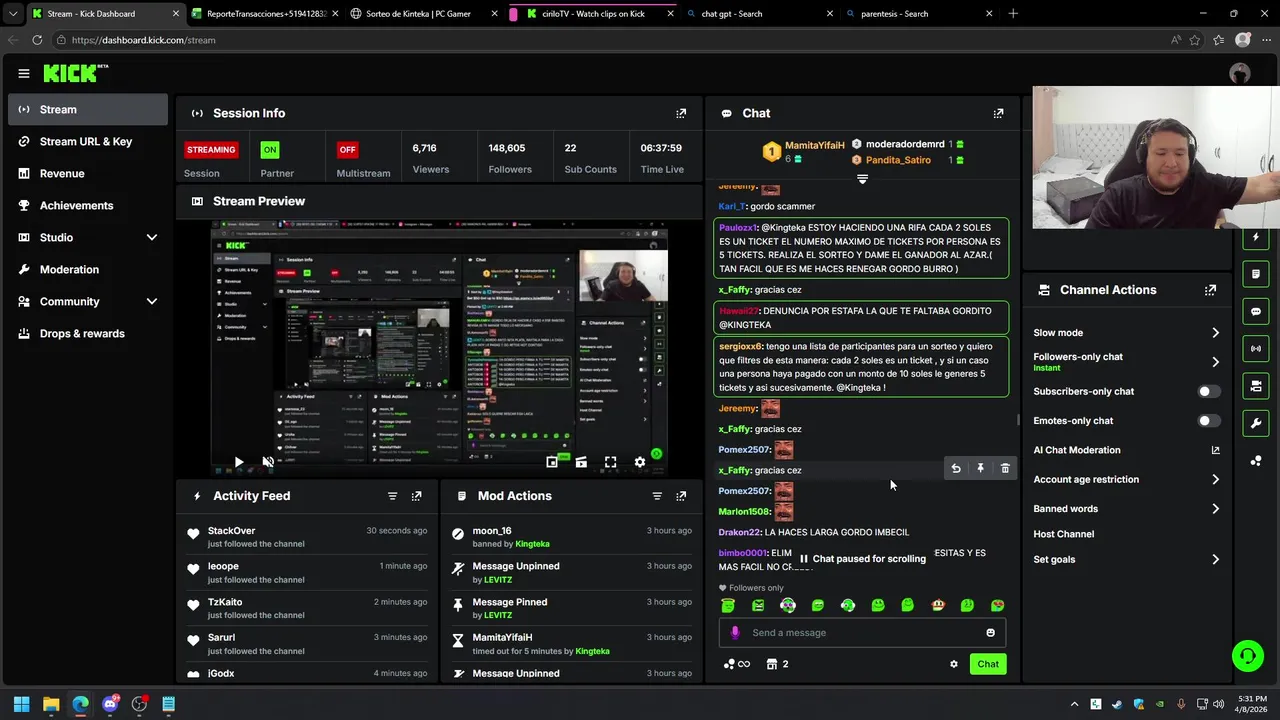Open Stream URL & Key page
1280x720 pixels.
(x=88, y=142)
